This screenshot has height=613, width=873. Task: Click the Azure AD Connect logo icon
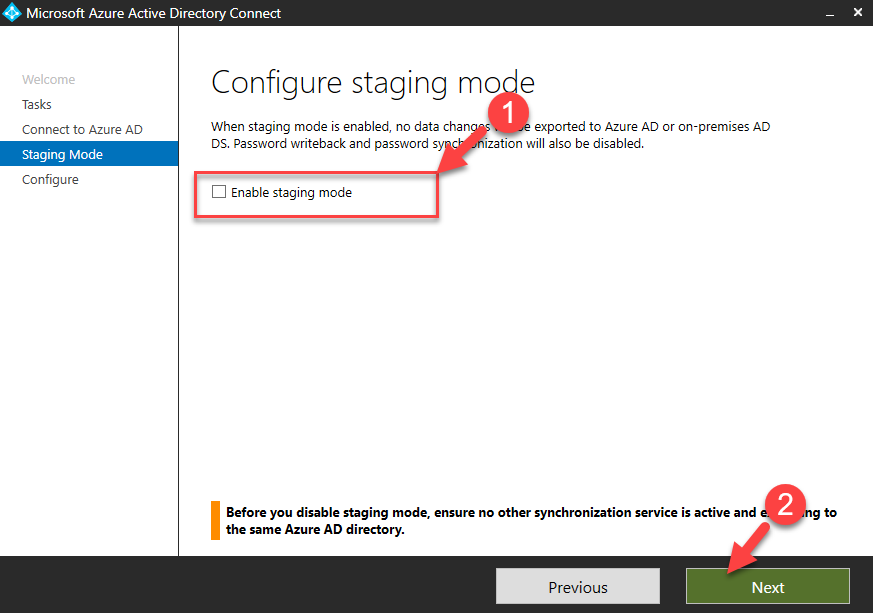point(12,13)
